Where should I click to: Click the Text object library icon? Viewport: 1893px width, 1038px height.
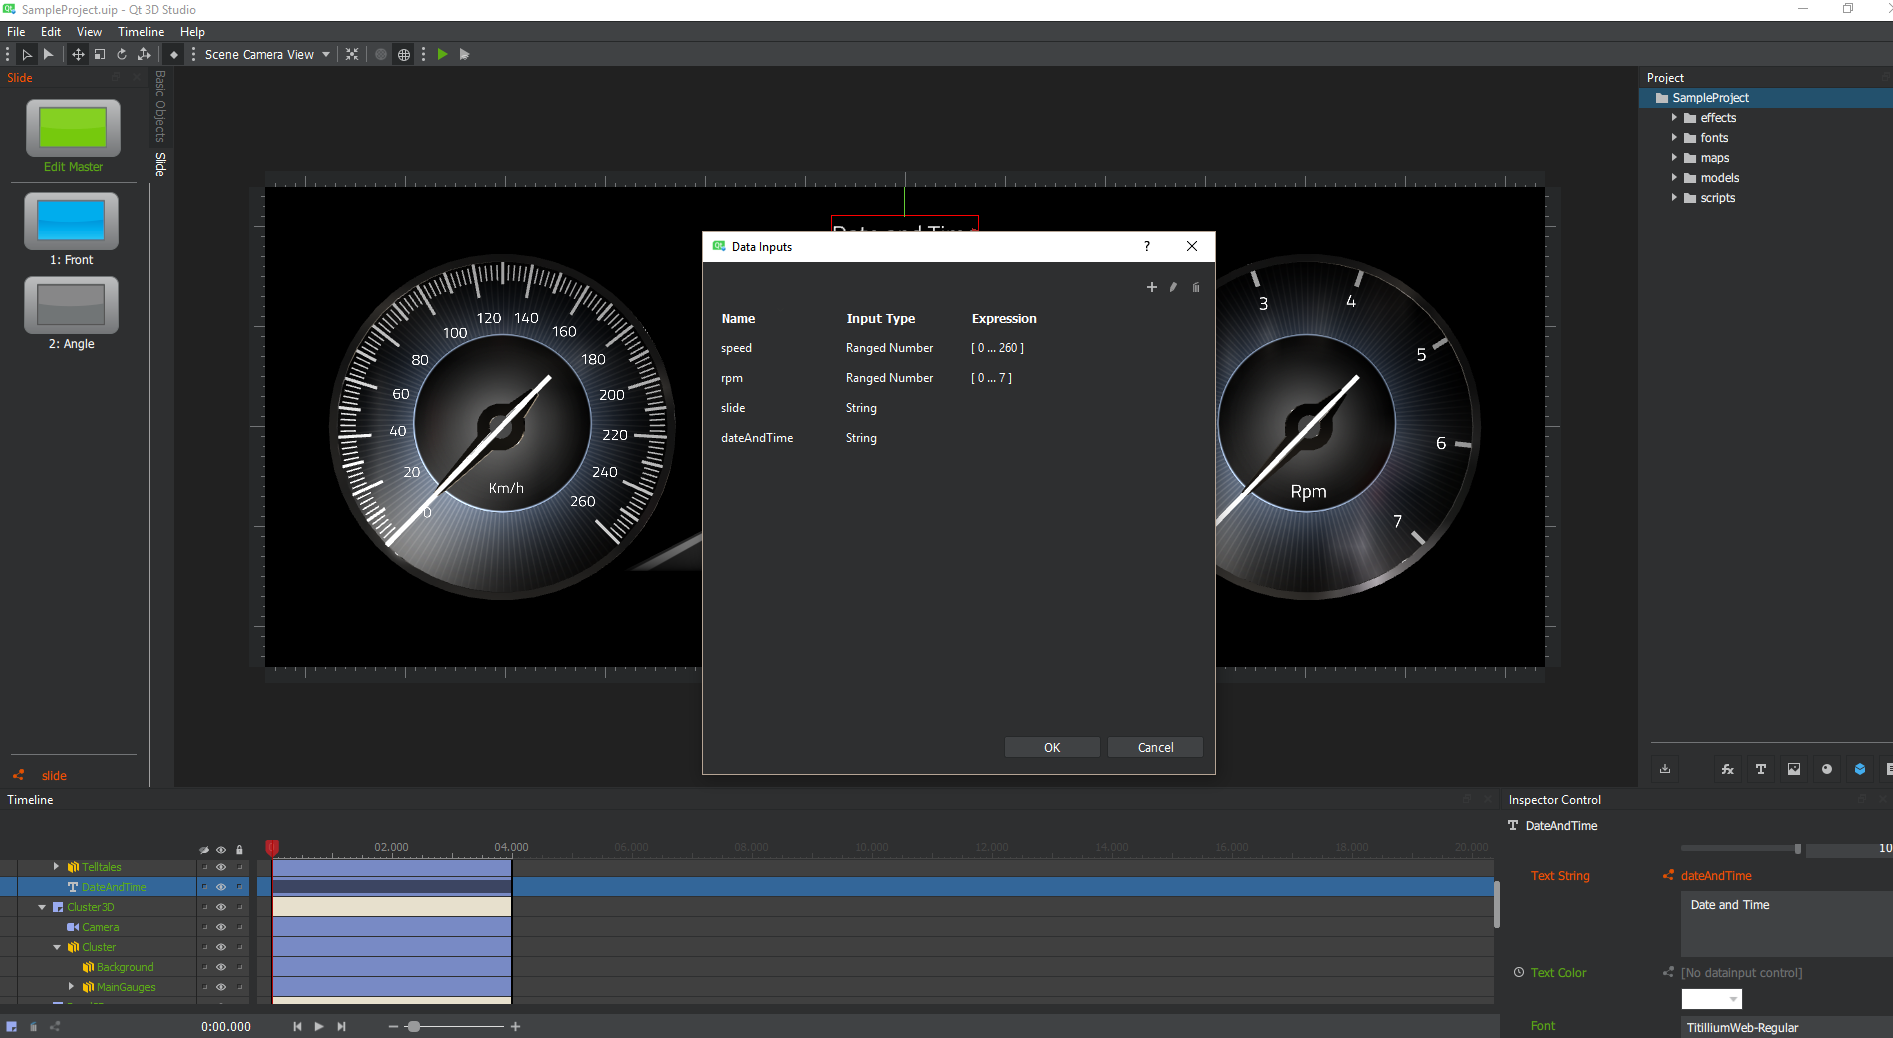tap(1760, 769)
